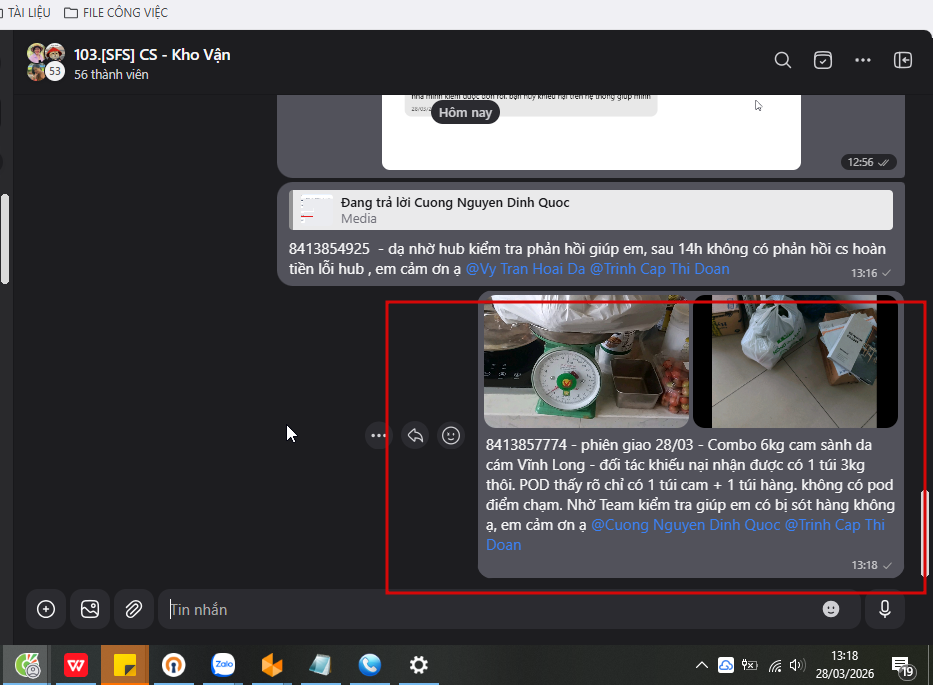Reply to the 8413857774 message
This screenshot has width=933, height=685.
coord(415,436)
